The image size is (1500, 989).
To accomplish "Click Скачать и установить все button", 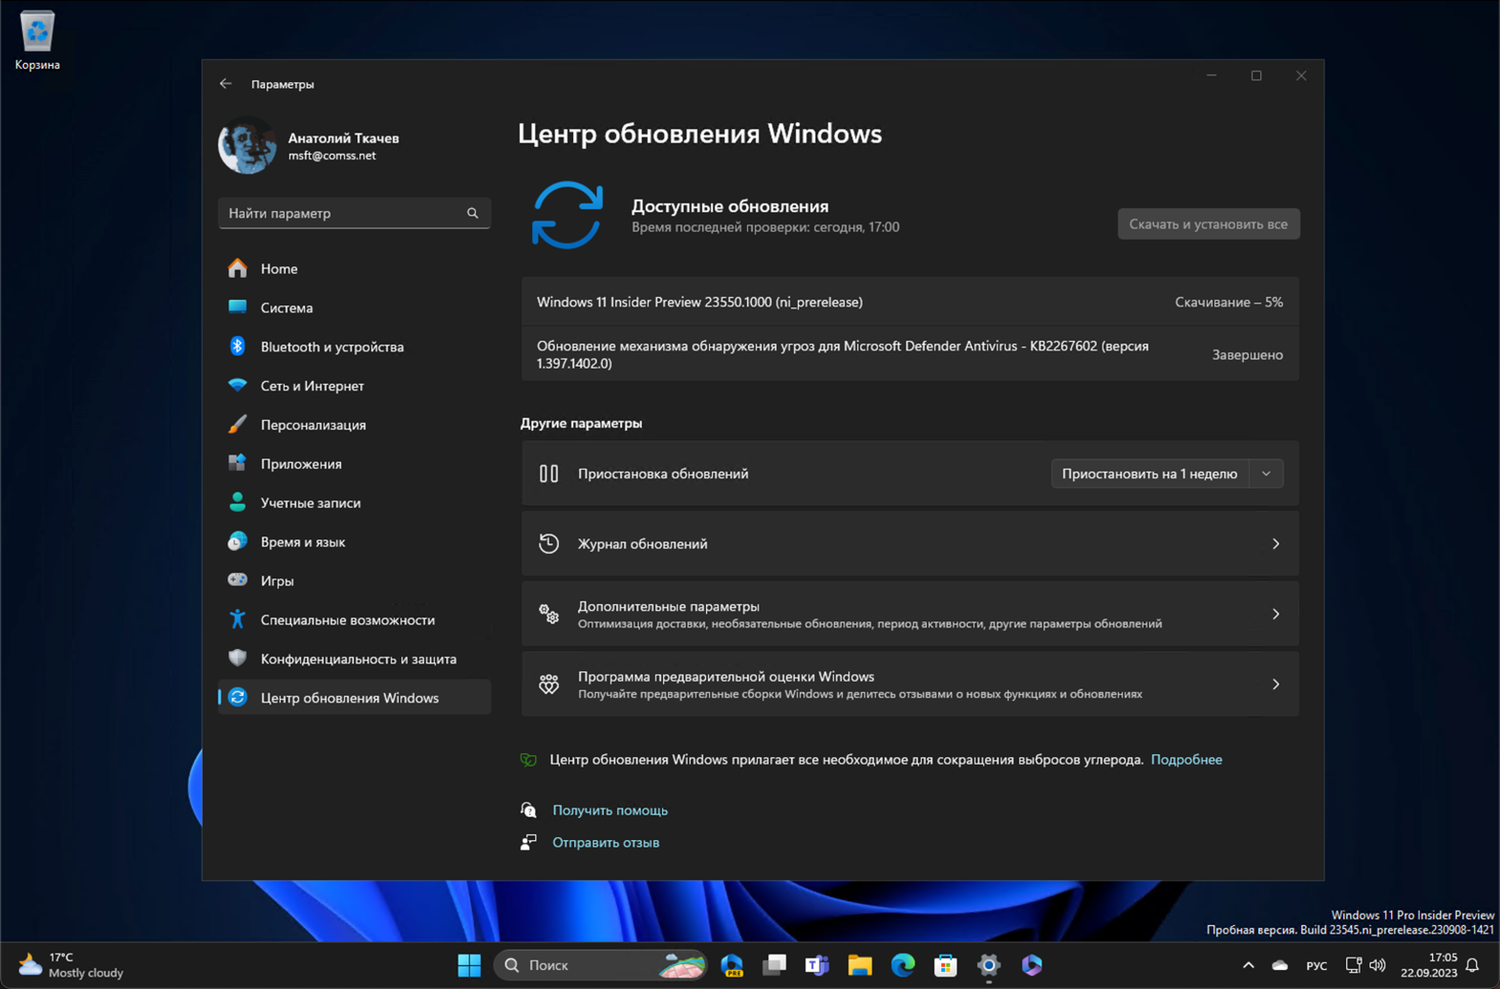I will click(1207, 223).
